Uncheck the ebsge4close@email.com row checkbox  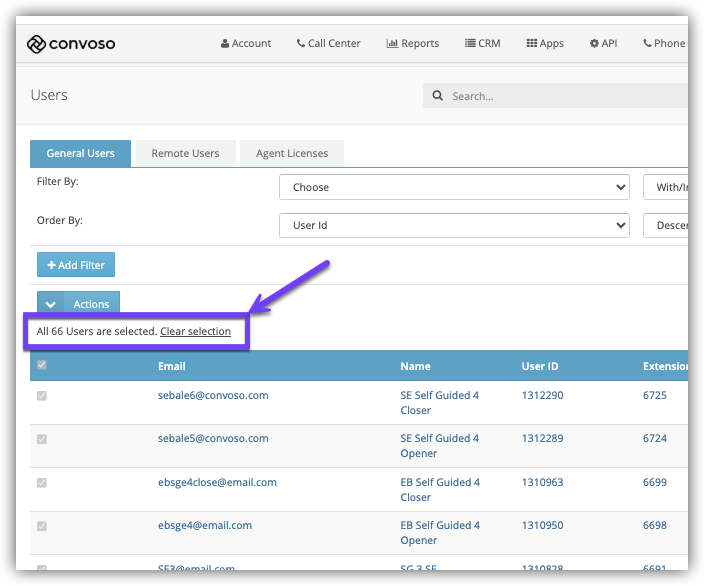42,482
